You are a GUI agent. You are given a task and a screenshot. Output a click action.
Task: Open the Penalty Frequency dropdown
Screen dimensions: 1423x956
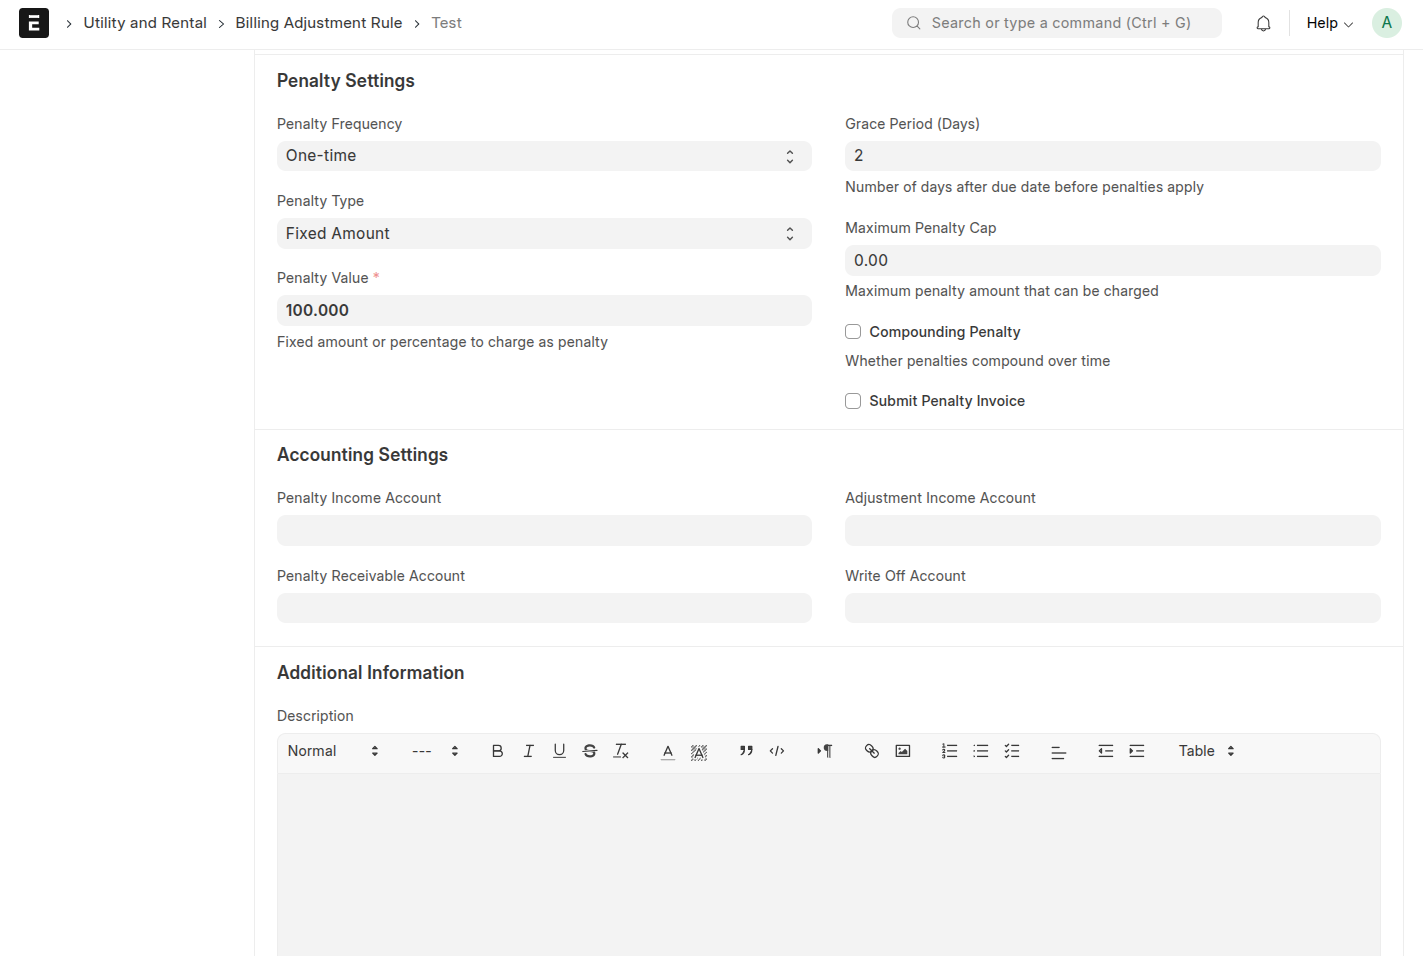pos(544,156)
